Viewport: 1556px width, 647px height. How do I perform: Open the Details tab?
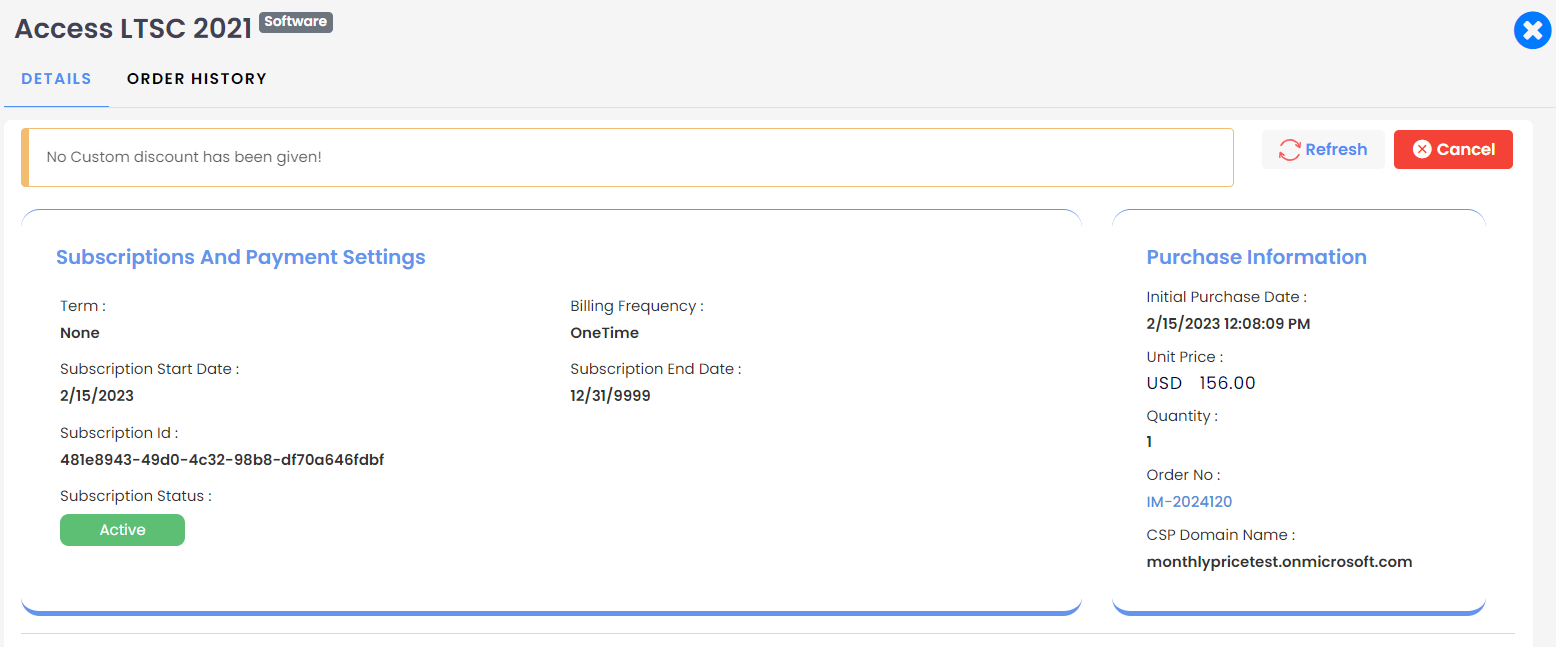(x=56, y=79)
